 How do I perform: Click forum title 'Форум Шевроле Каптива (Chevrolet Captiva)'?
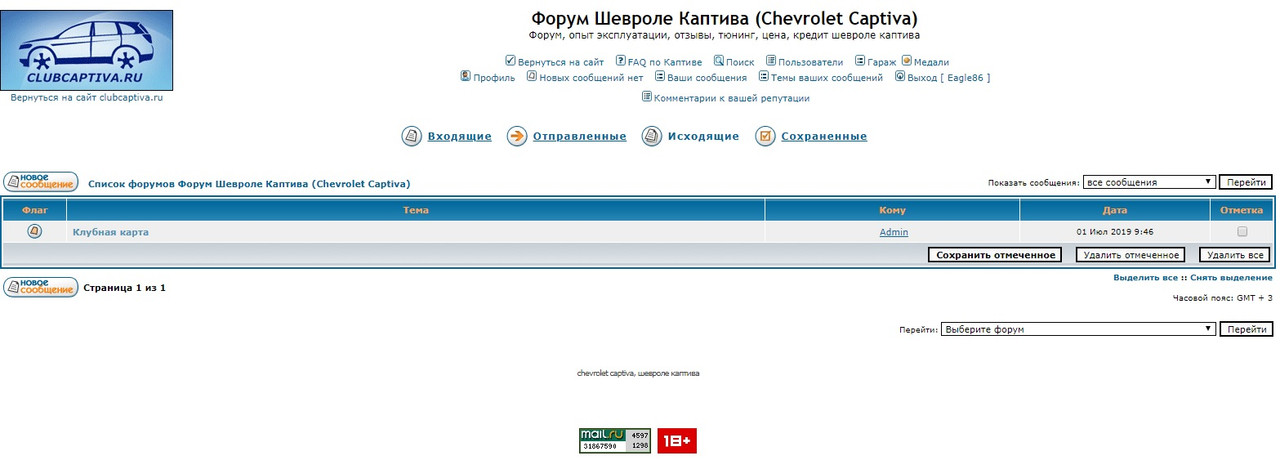point(725,19)
